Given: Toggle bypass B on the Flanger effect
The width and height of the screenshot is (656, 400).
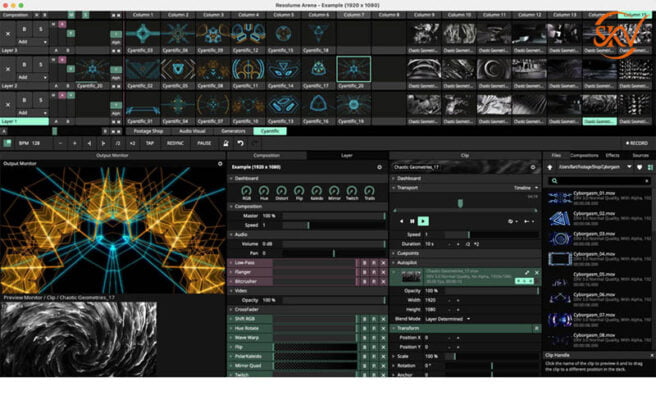Looking at the screenshot, I should point(365,271).
